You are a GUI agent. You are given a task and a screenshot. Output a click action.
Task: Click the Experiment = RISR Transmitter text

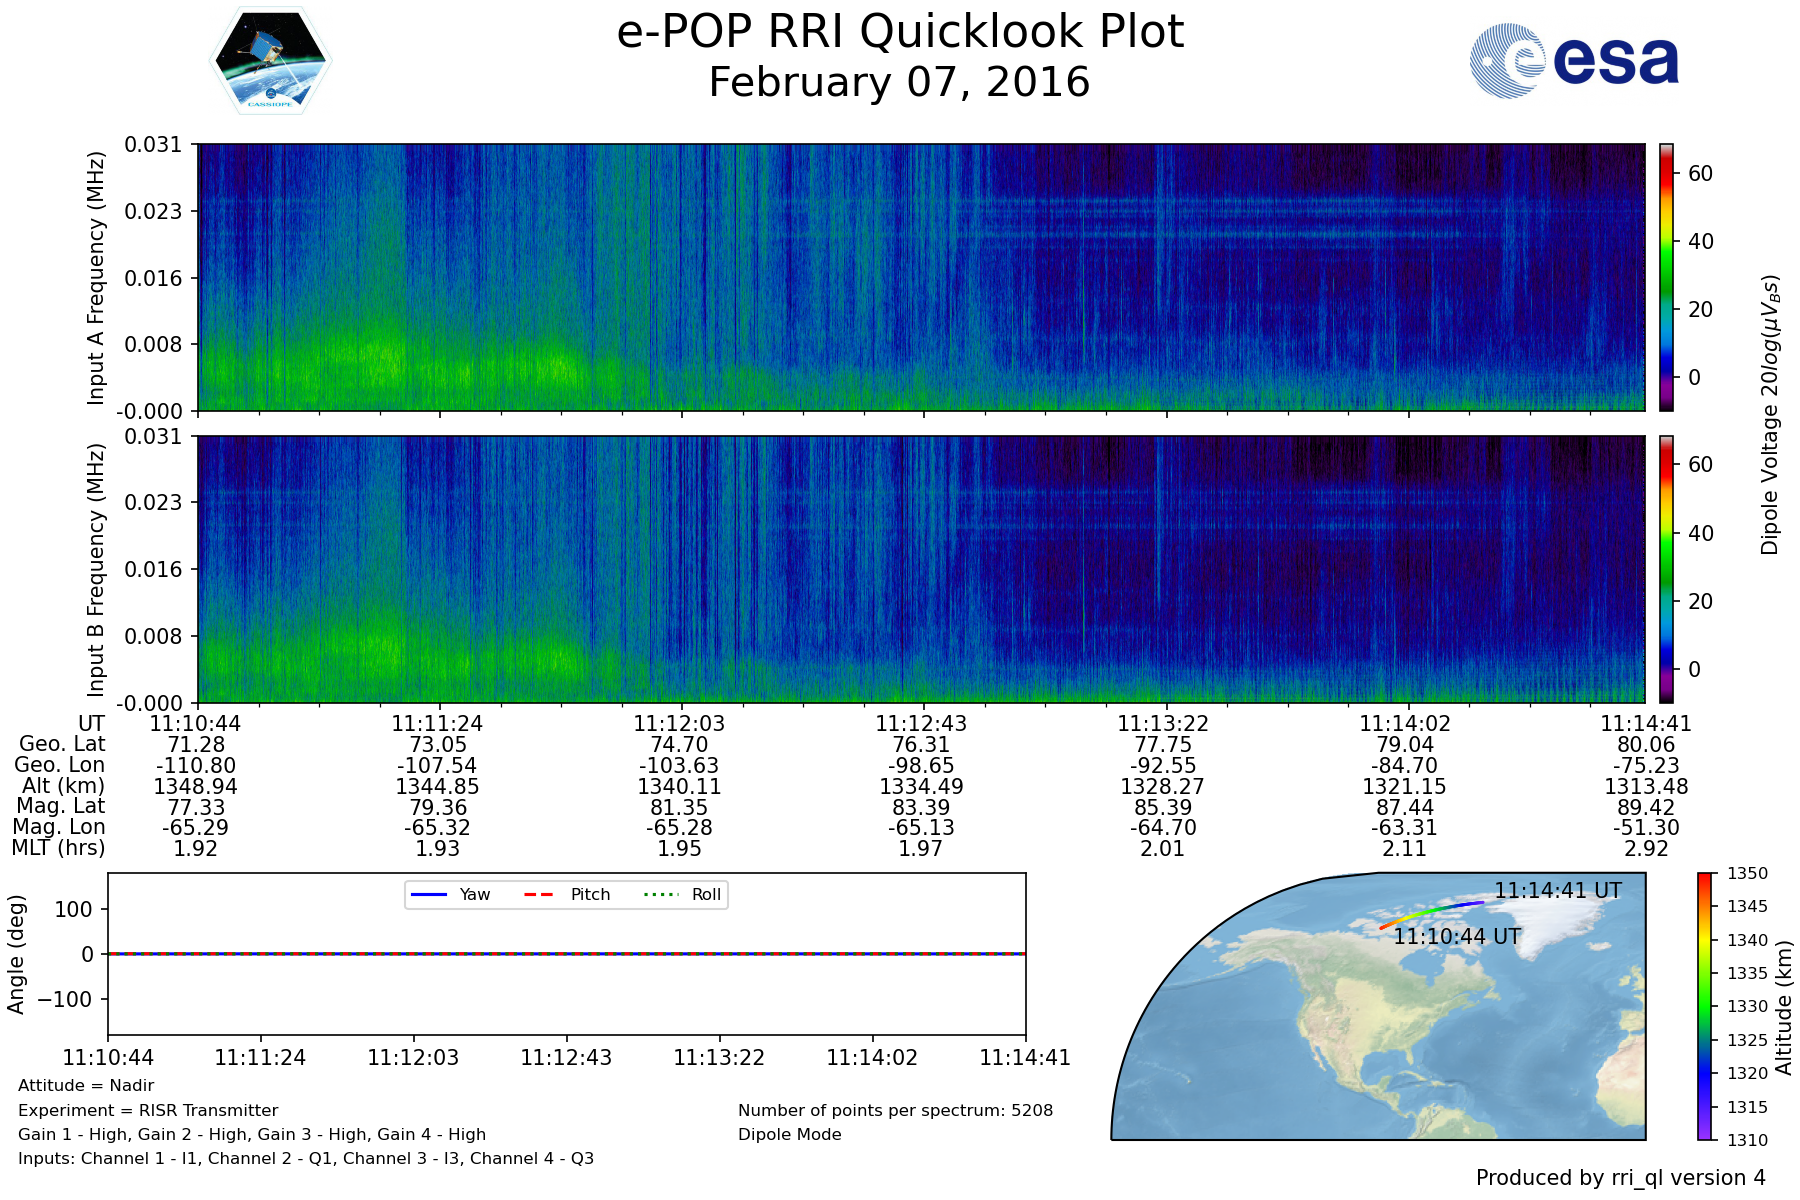click(148, 1110)
